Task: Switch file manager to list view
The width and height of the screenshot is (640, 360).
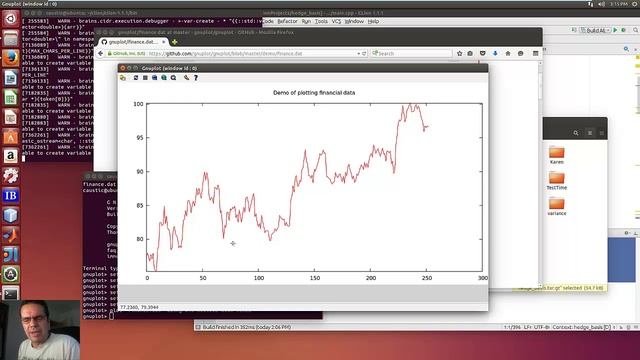Action: pos(590,133)
